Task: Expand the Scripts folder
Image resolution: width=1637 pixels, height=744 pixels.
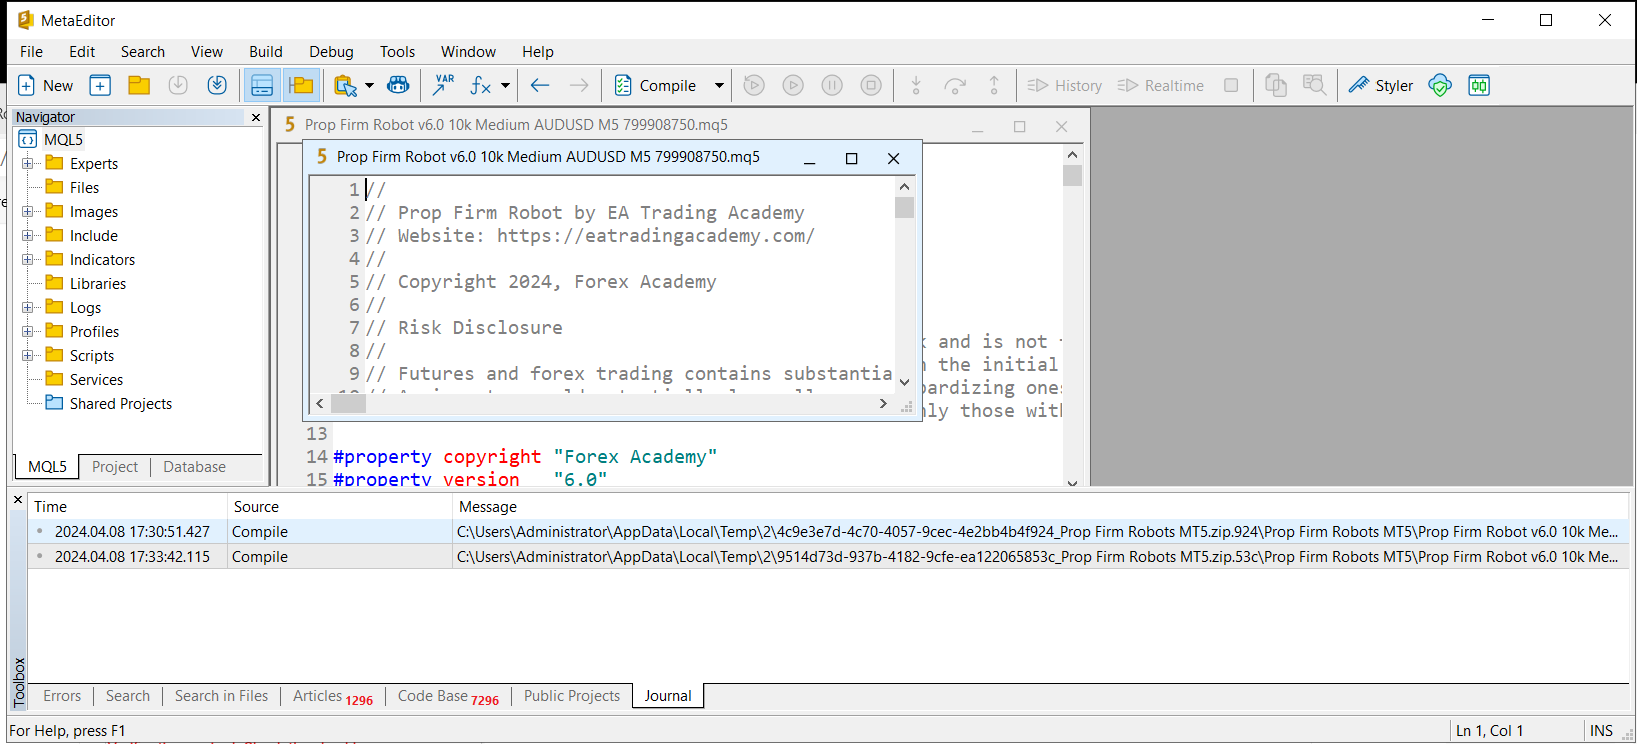Action: [x=28, y=356]
